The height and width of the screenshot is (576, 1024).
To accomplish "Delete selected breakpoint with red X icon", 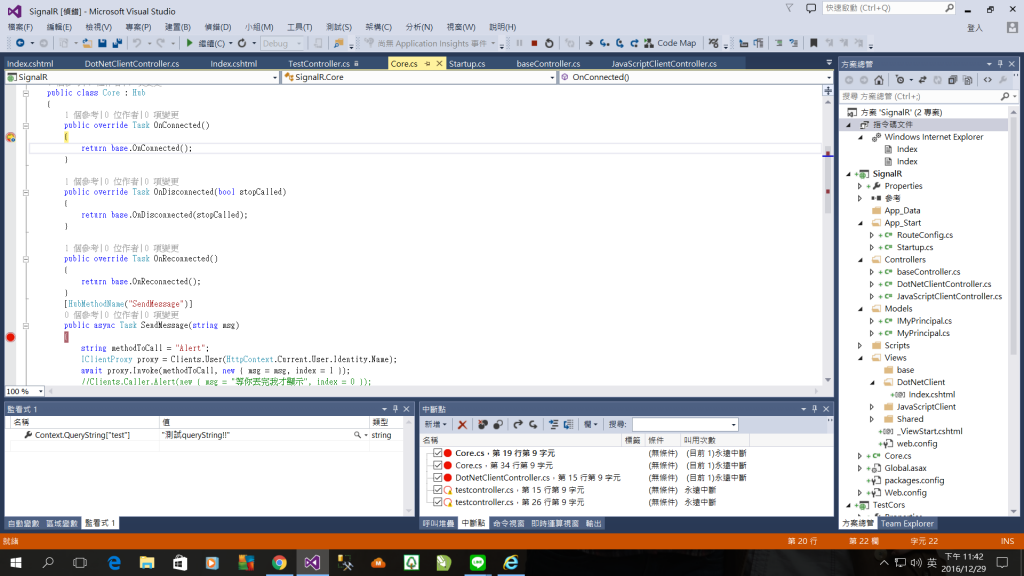I will coord(462,424).
